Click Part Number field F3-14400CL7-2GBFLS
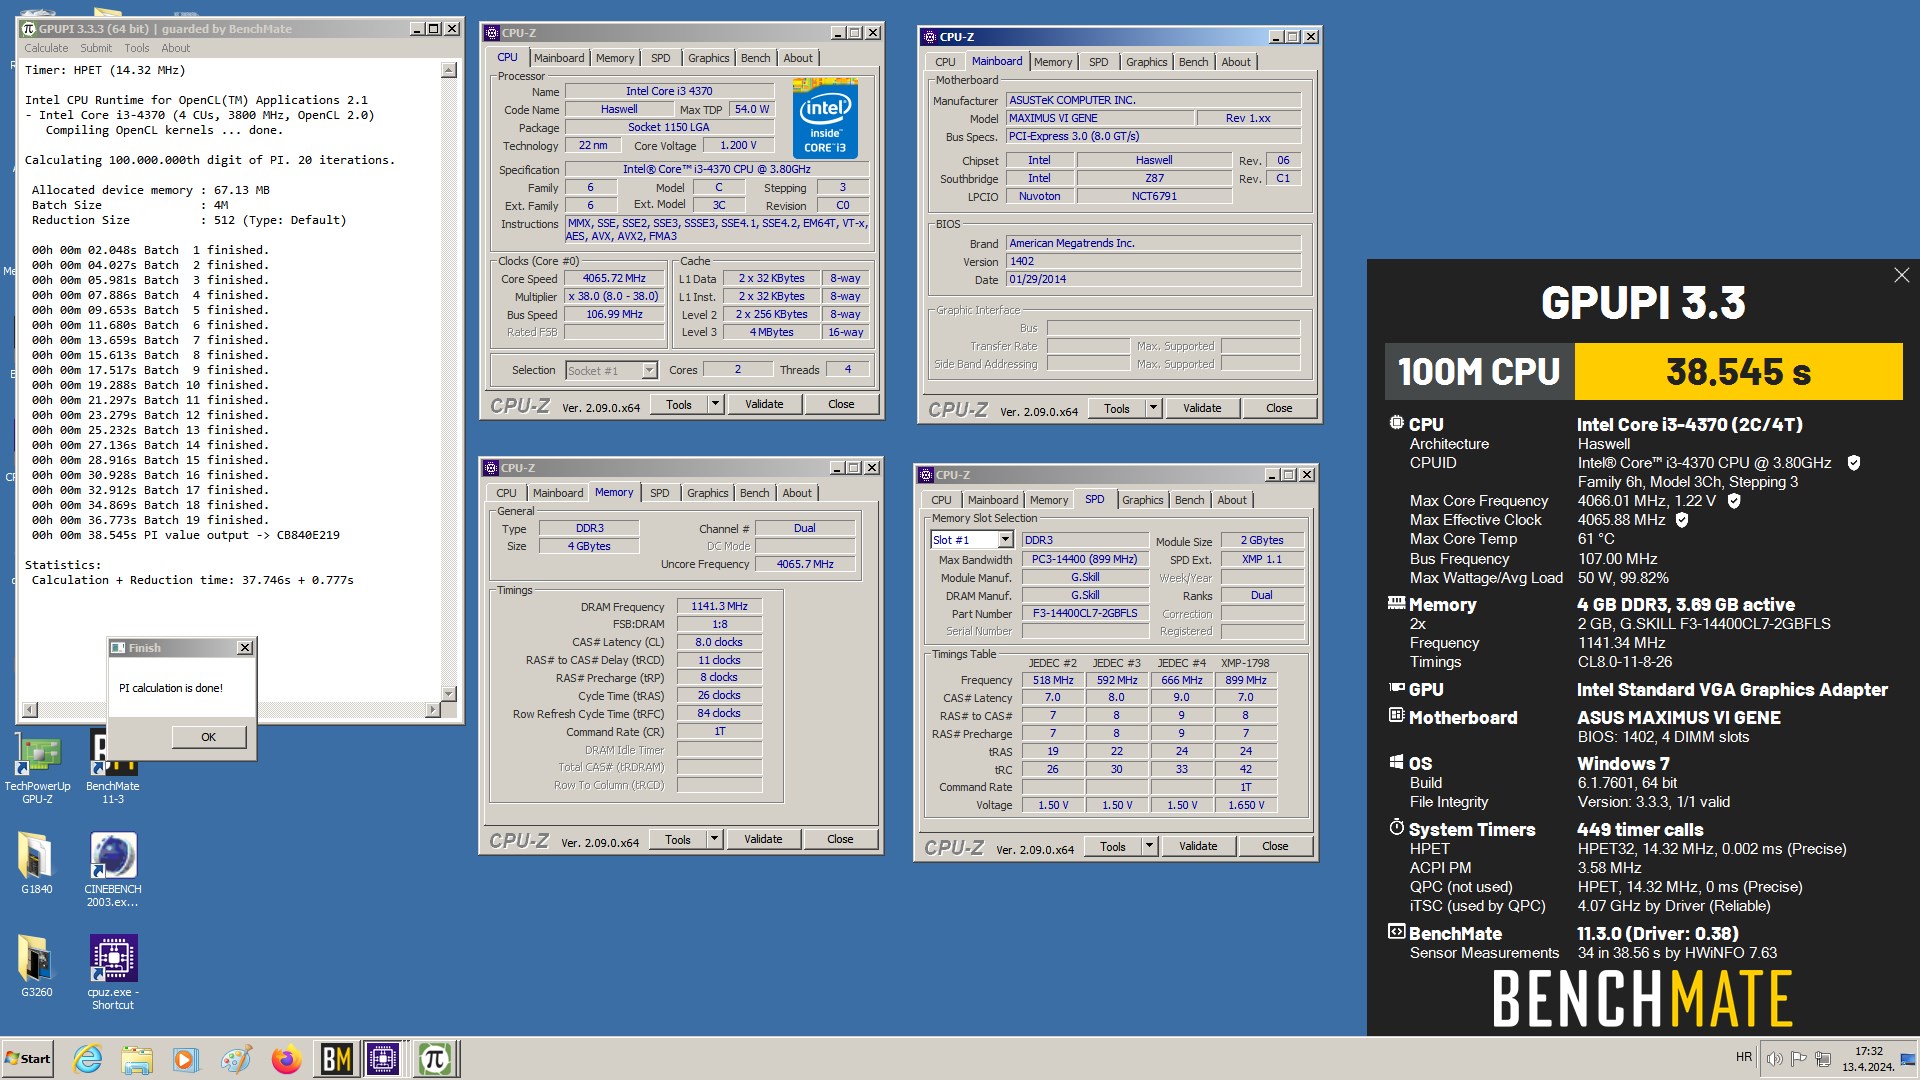Viewport: 1920px width, 1080px height. [1085, 614]
